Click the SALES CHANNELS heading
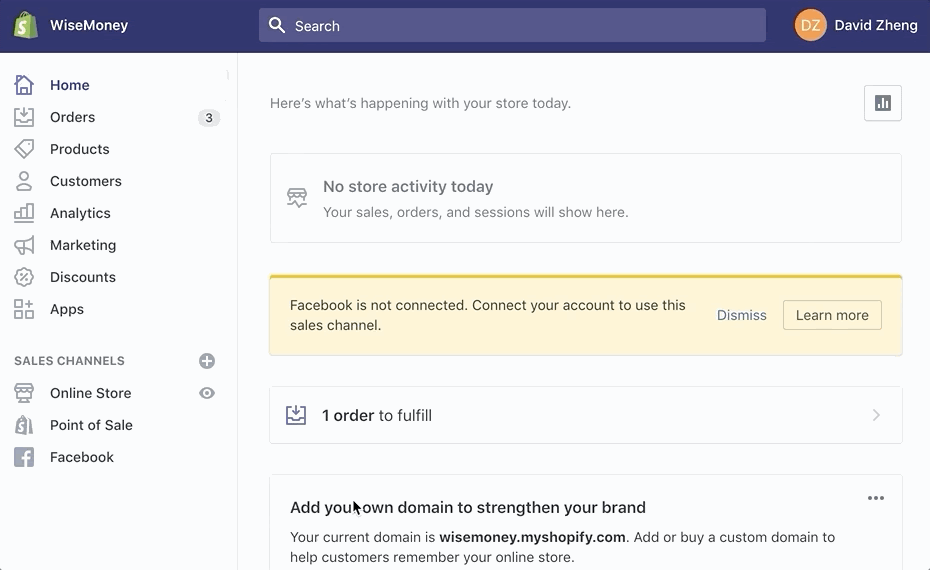The height and width of the screenshot is (570, 930). coord(69,361)
